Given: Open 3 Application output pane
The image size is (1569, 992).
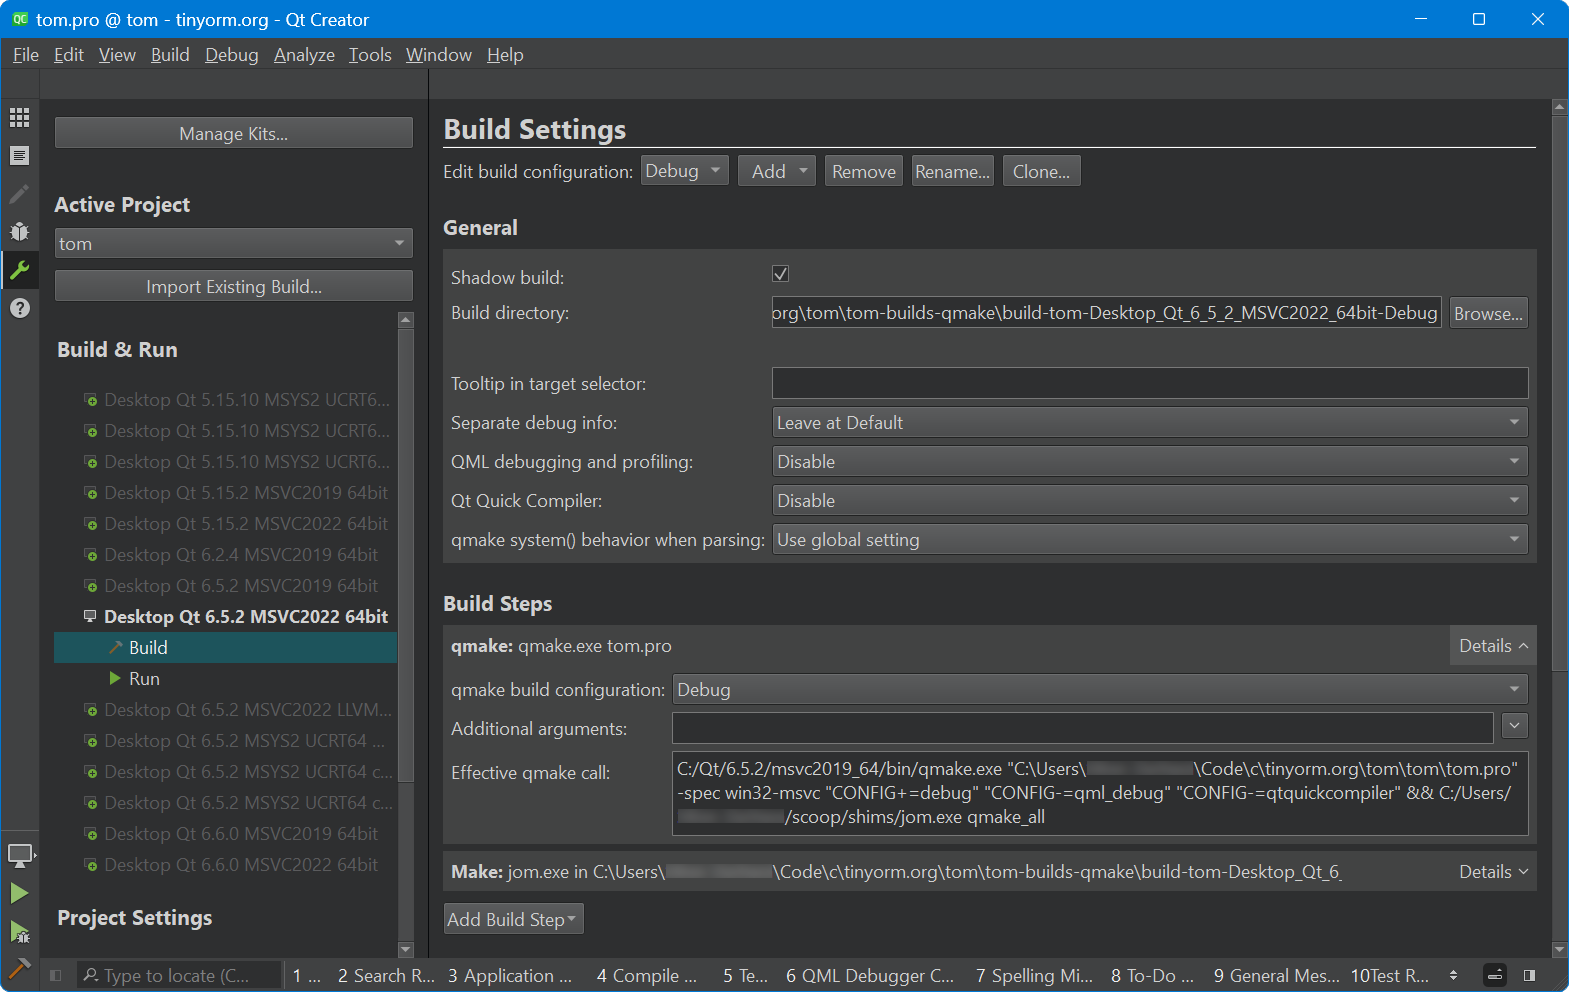Looking at the screenshot, I should point(510,975).
